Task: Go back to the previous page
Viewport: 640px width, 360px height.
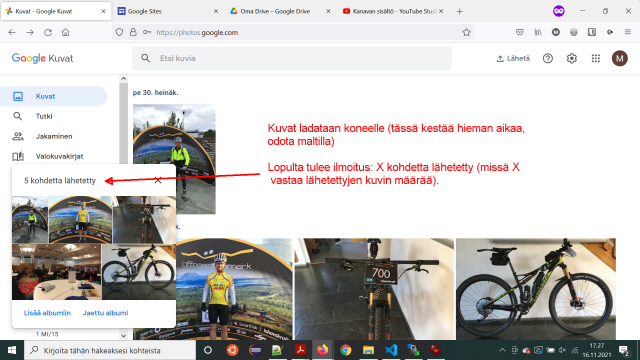Action: 12,32
